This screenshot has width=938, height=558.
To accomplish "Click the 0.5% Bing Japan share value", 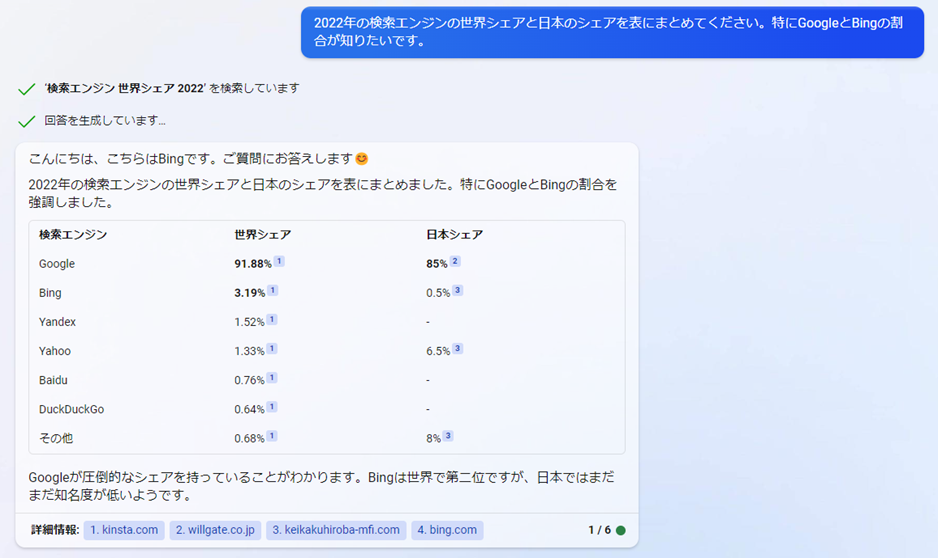I will [438, 293].
